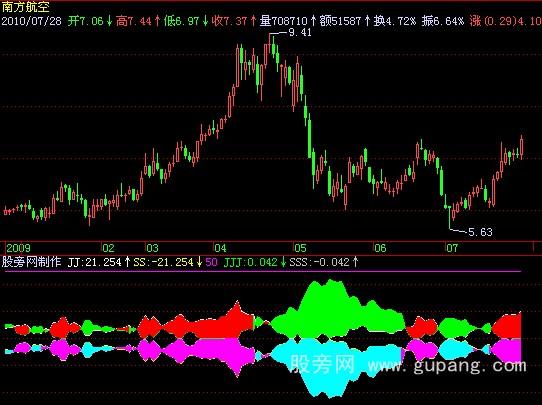
Task: Click the lowest price label 5.63
Action: (x=480, y=232)
